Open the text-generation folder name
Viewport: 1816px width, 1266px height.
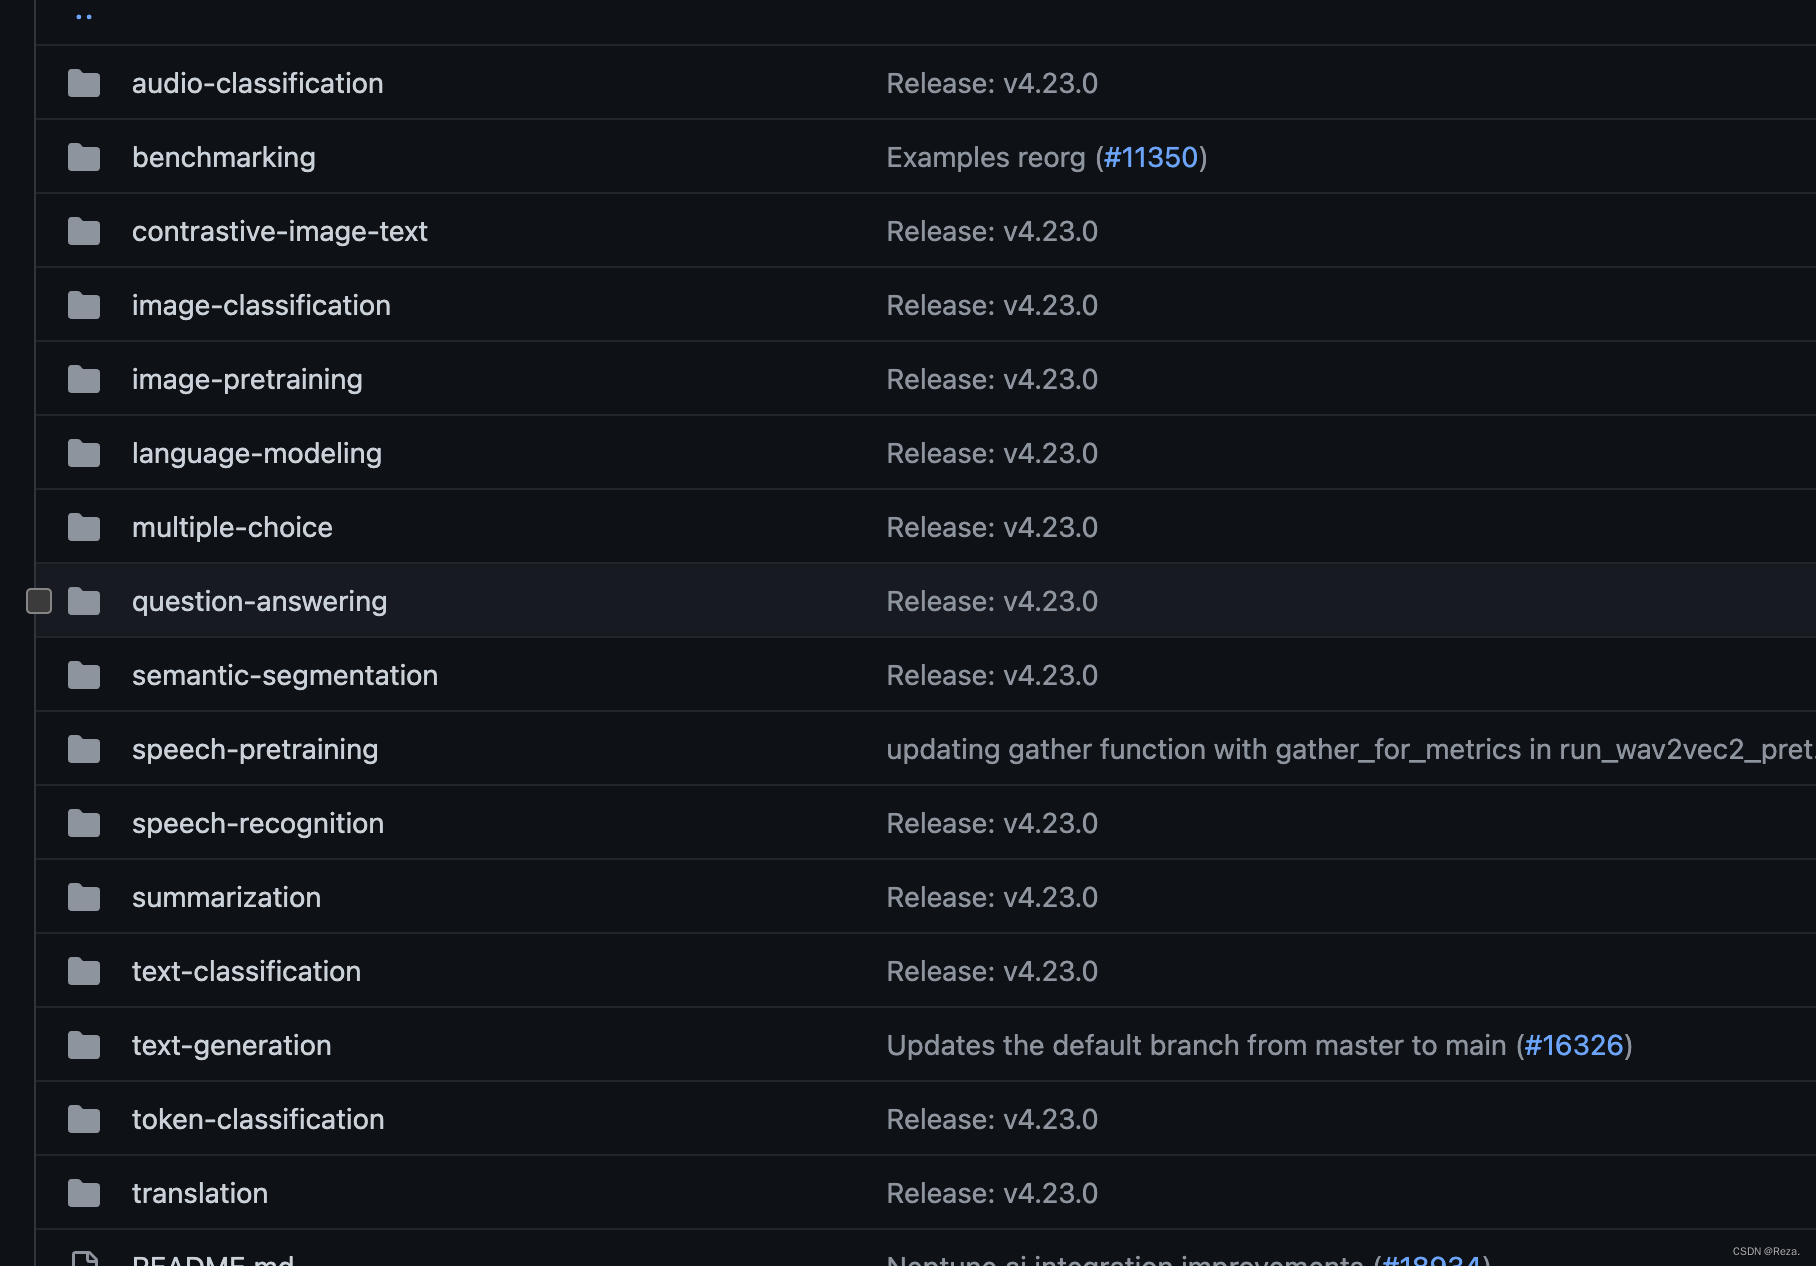coord(232,1045)
